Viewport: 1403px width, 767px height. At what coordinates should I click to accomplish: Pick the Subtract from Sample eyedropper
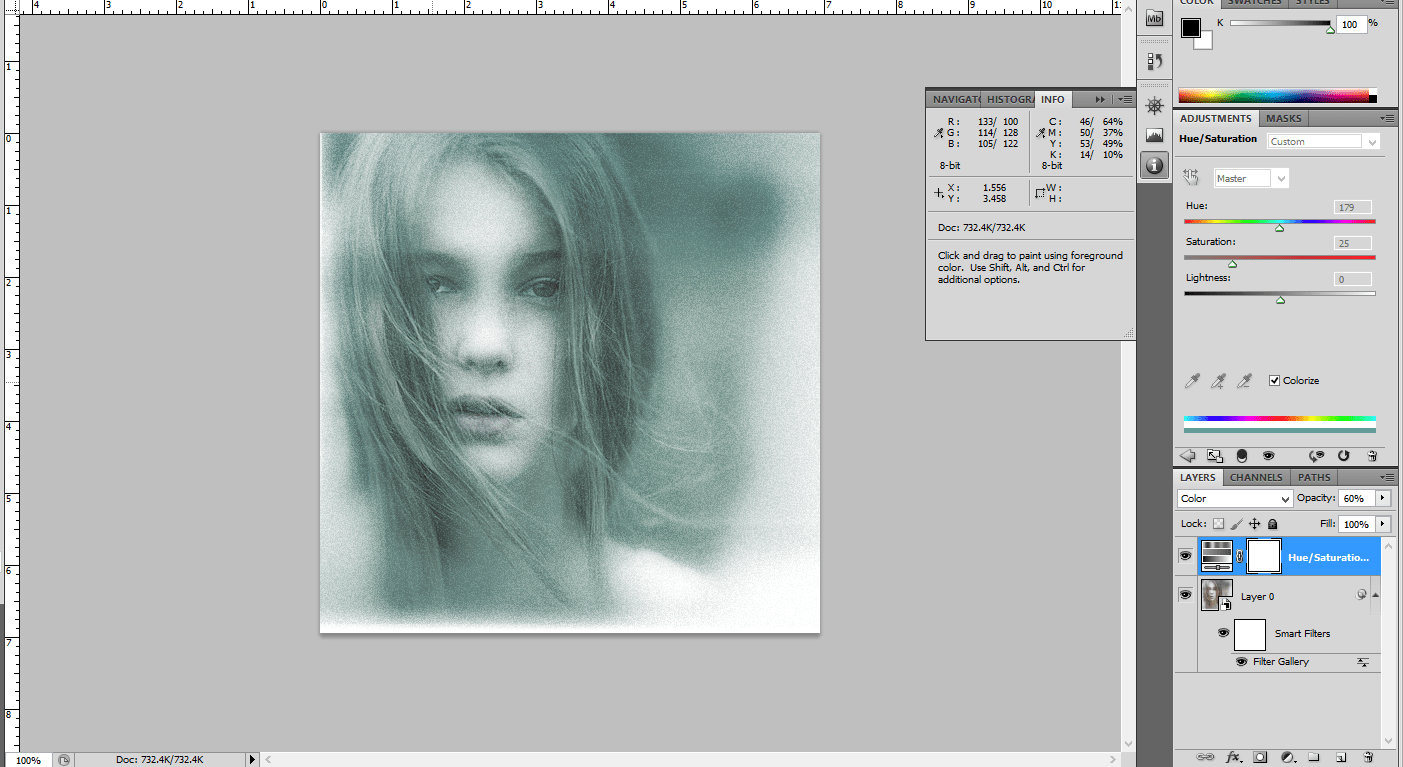[x=1244, y=381]
